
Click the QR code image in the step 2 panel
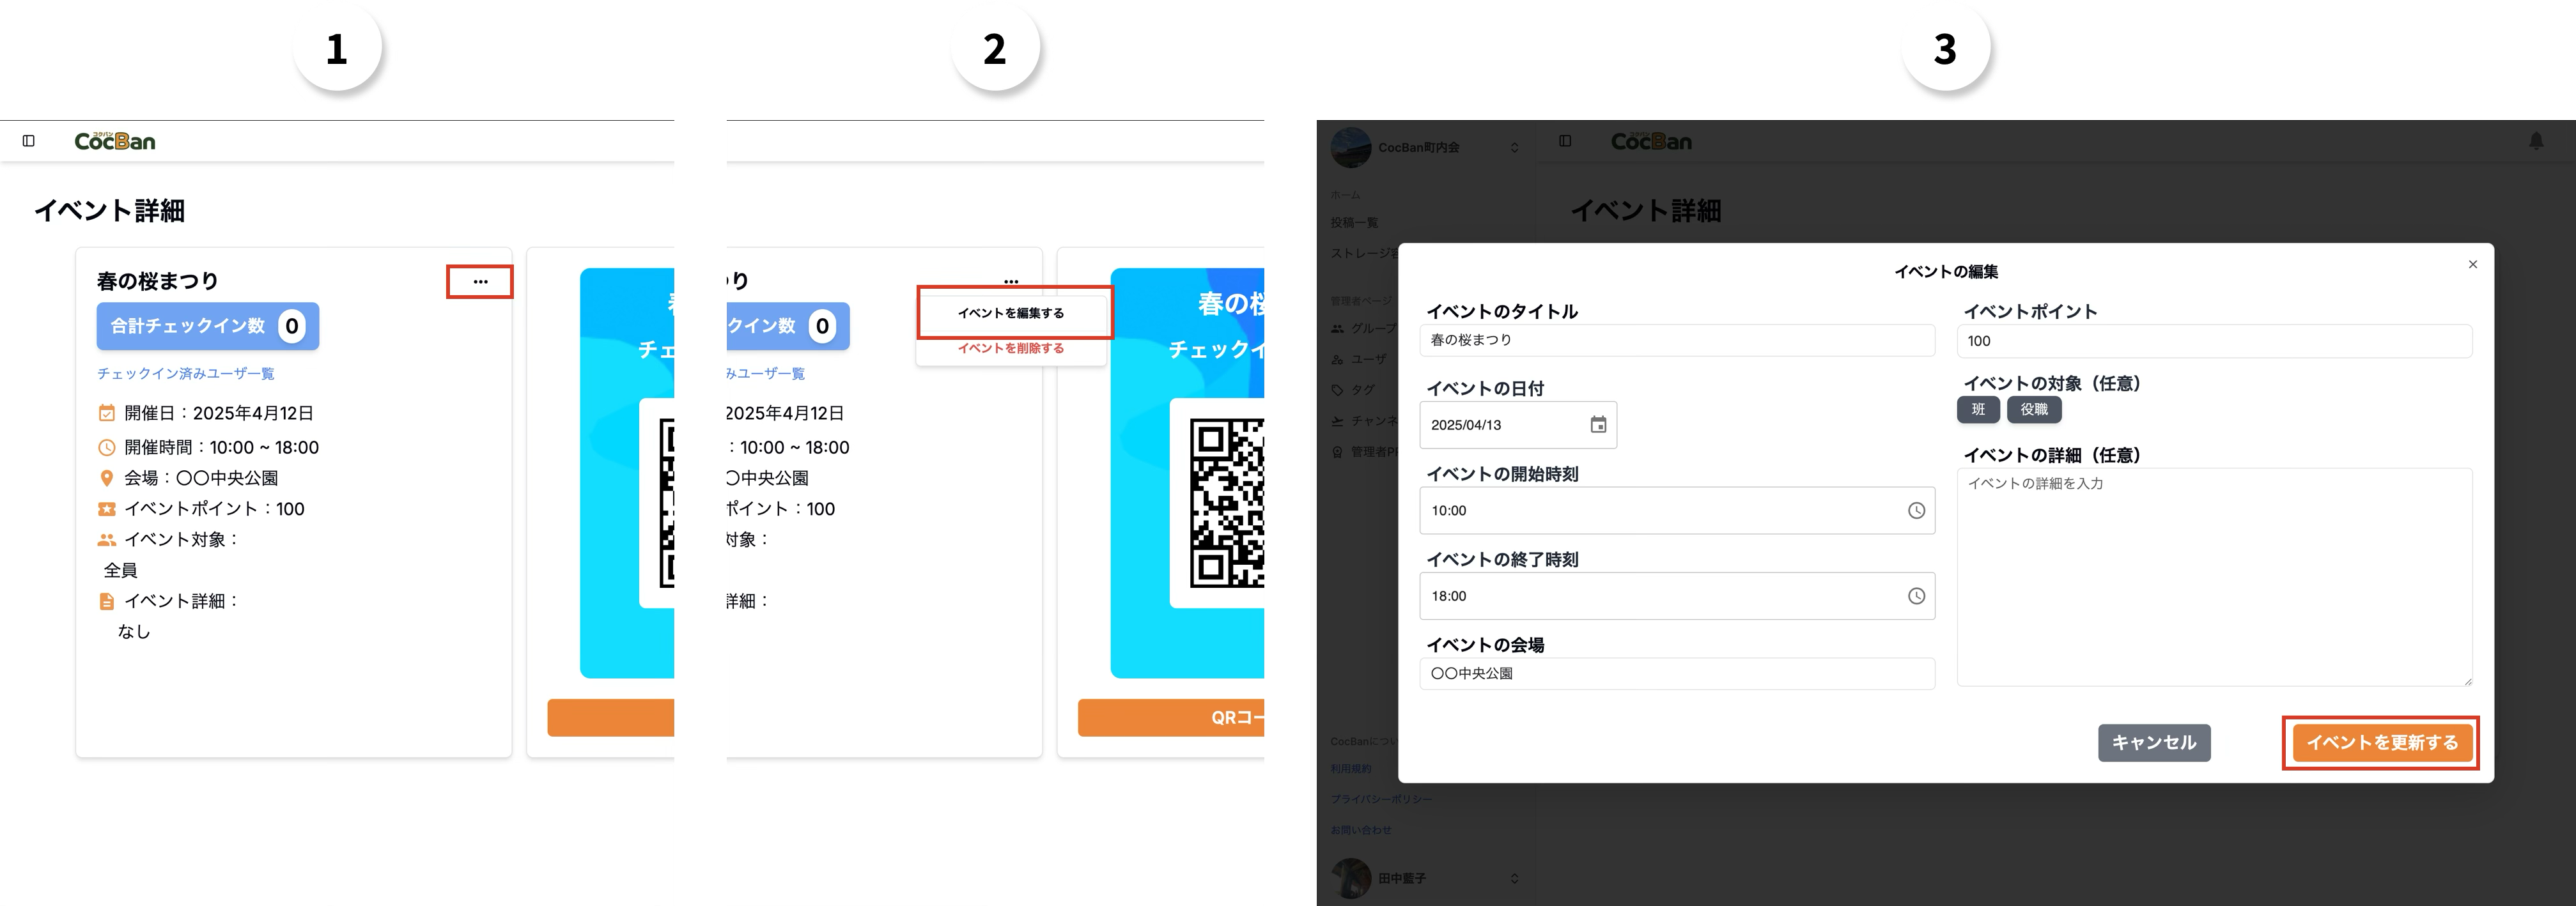1227,503
